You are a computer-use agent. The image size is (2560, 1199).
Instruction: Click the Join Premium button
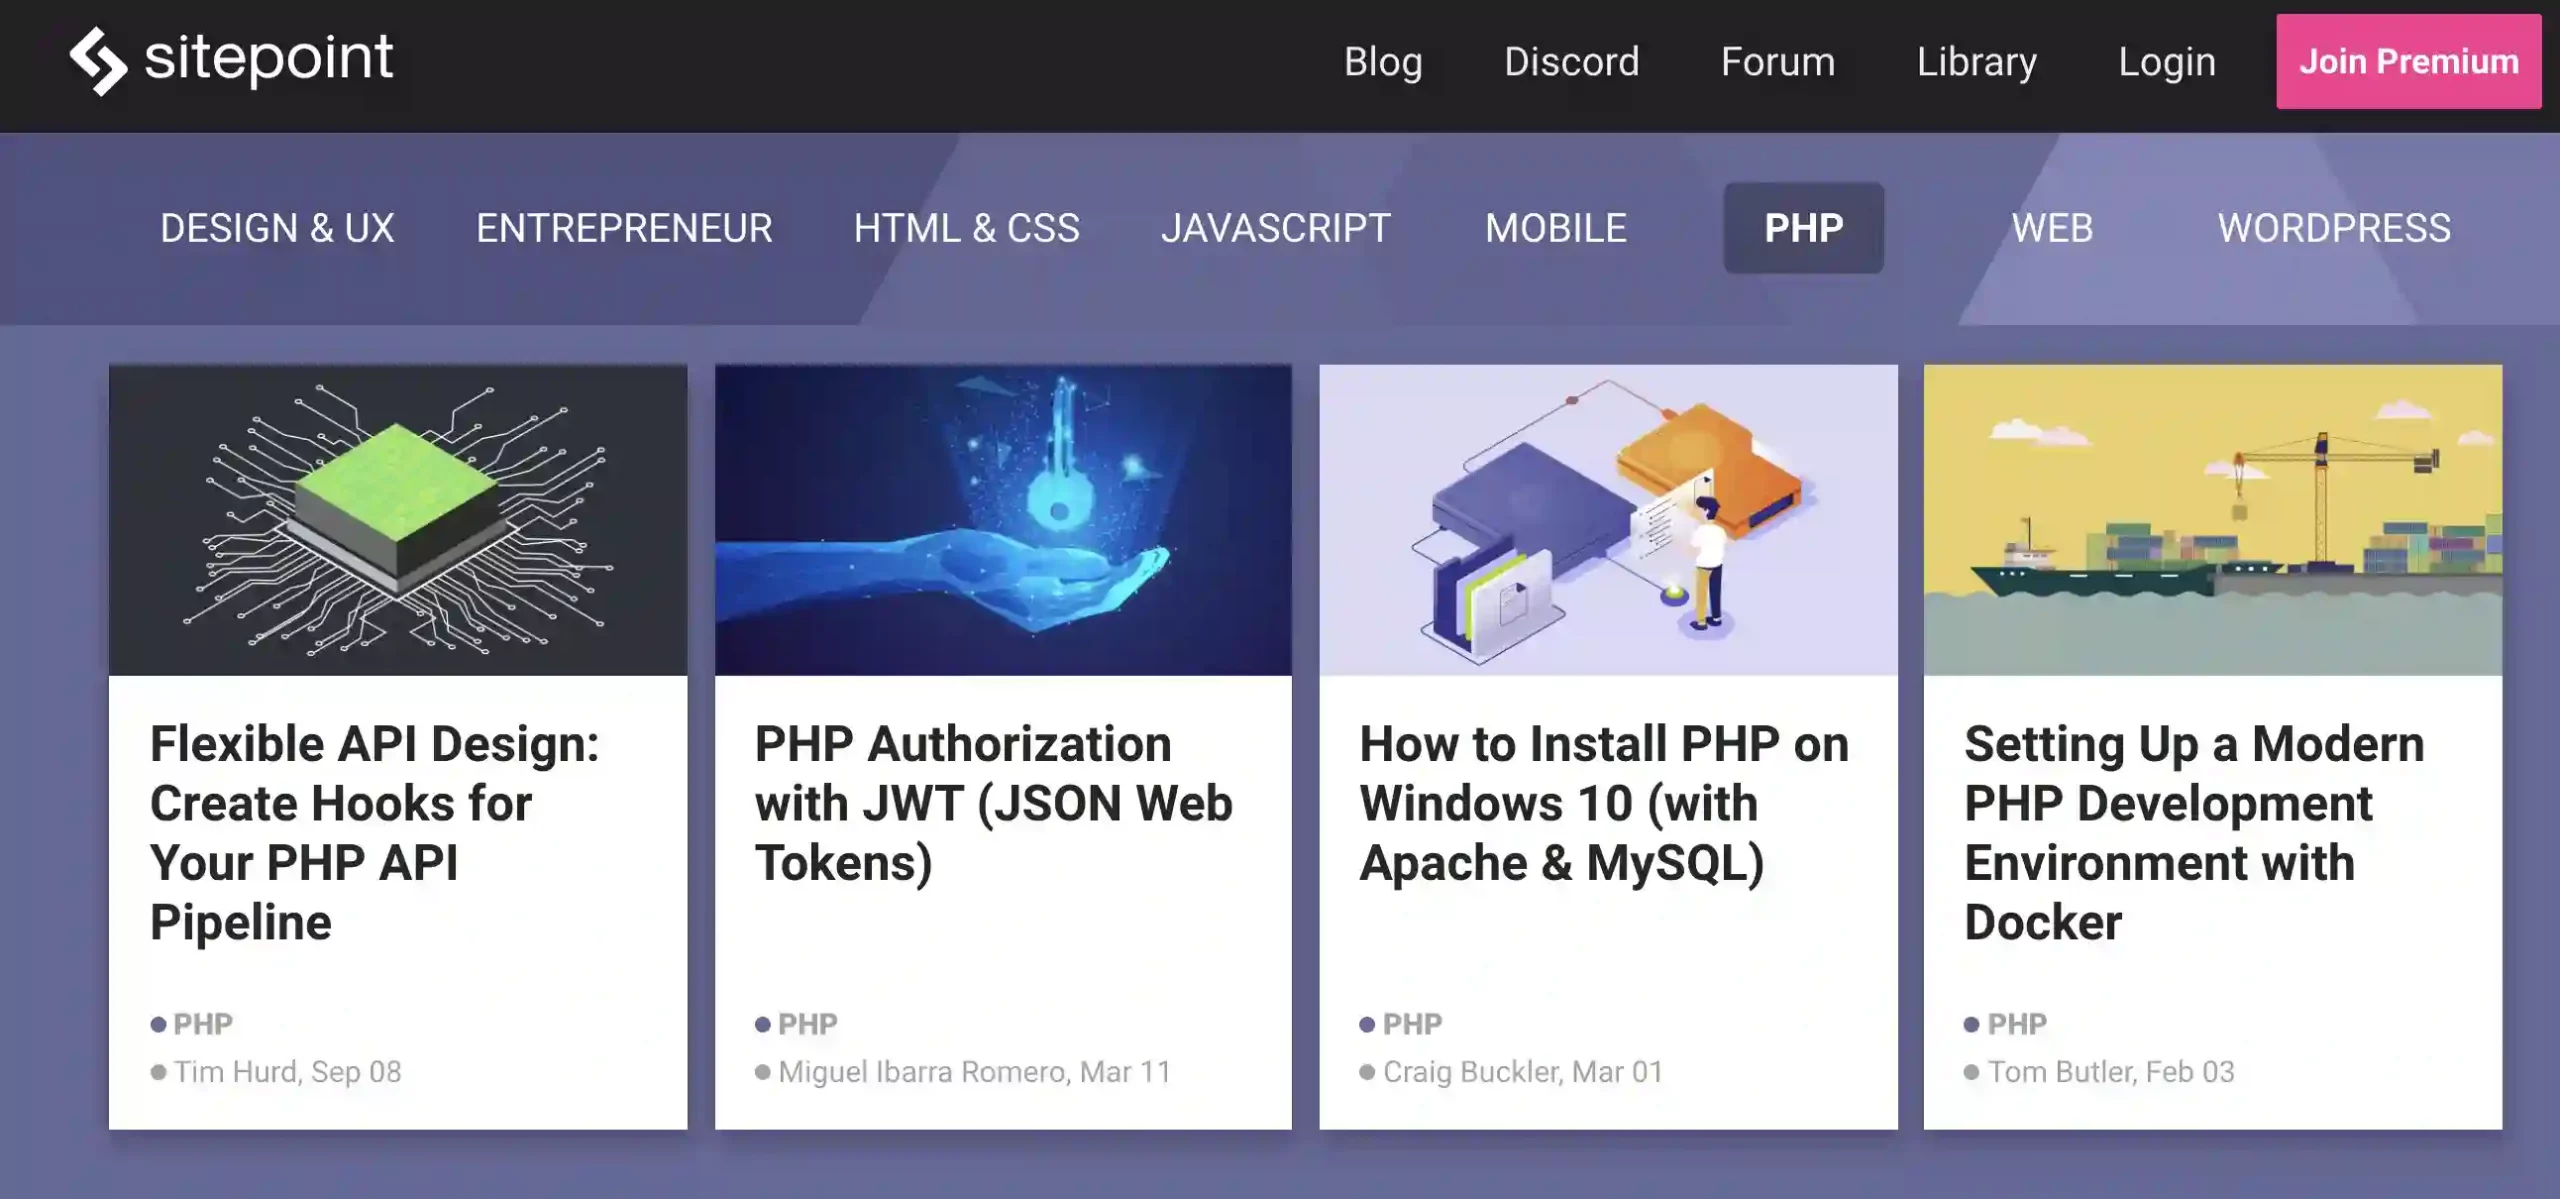pyautogui.click(x=2409, y=61)
